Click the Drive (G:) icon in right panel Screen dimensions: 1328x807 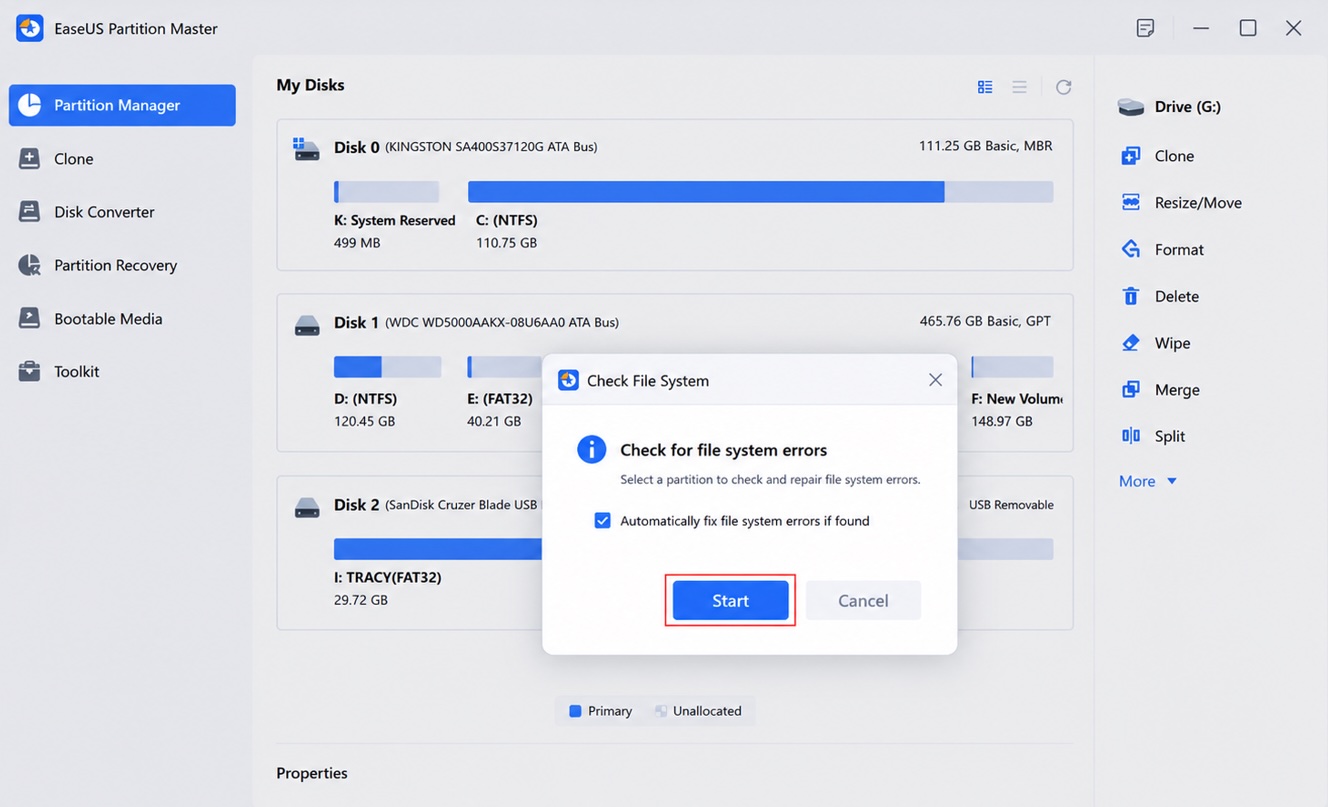[x=1131, y=107]
